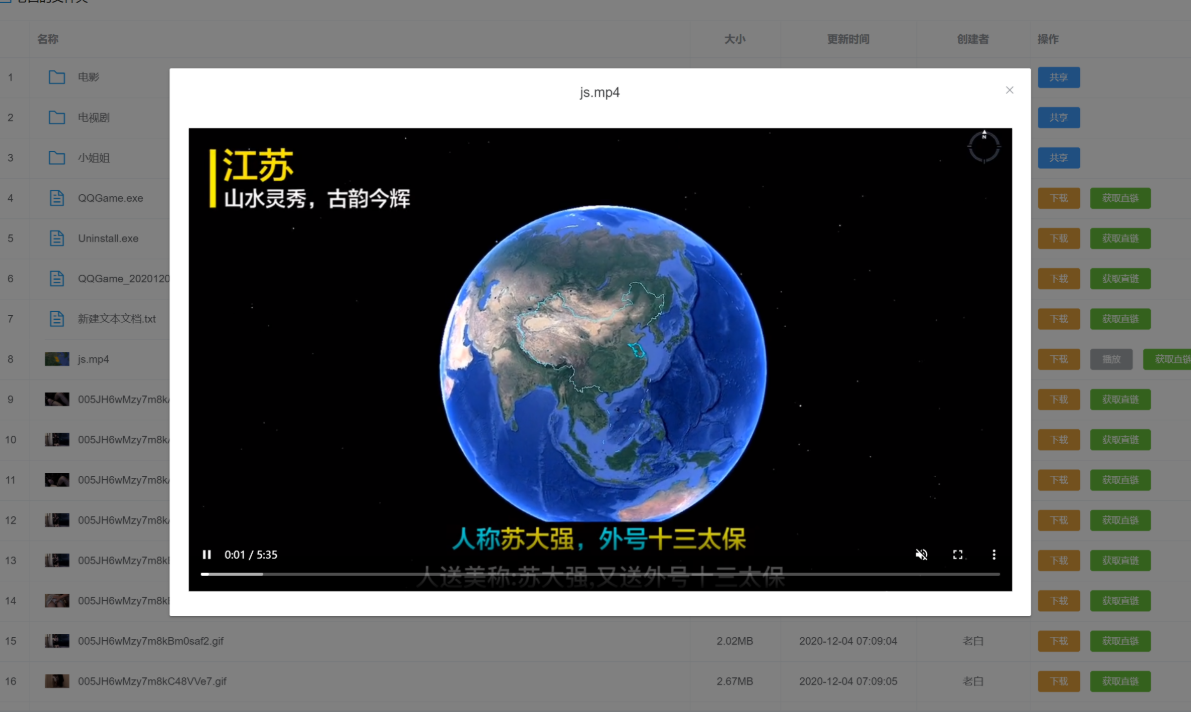Close the js.mp4 preview dialog

tap(1009, 89)
